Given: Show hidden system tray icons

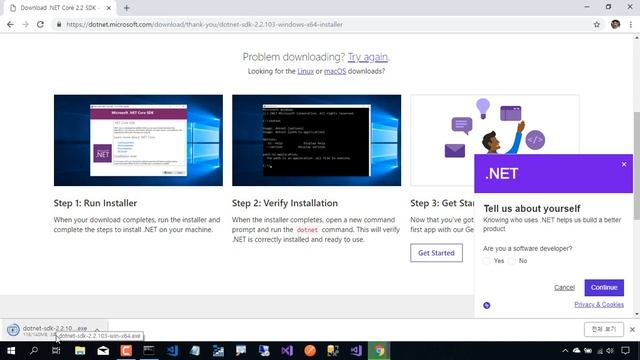Looking at the screenshot, I should 565,351.
